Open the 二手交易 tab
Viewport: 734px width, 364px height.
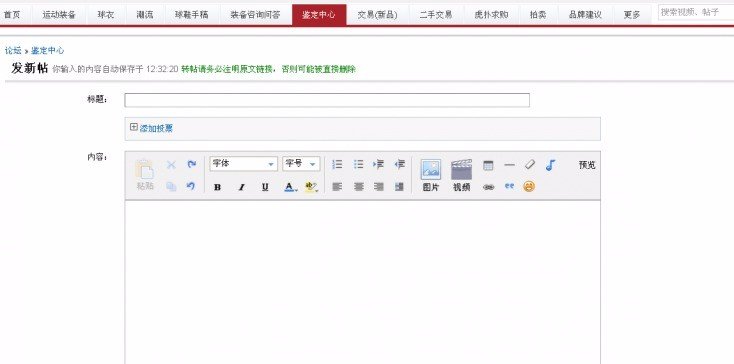coord(436,15)
